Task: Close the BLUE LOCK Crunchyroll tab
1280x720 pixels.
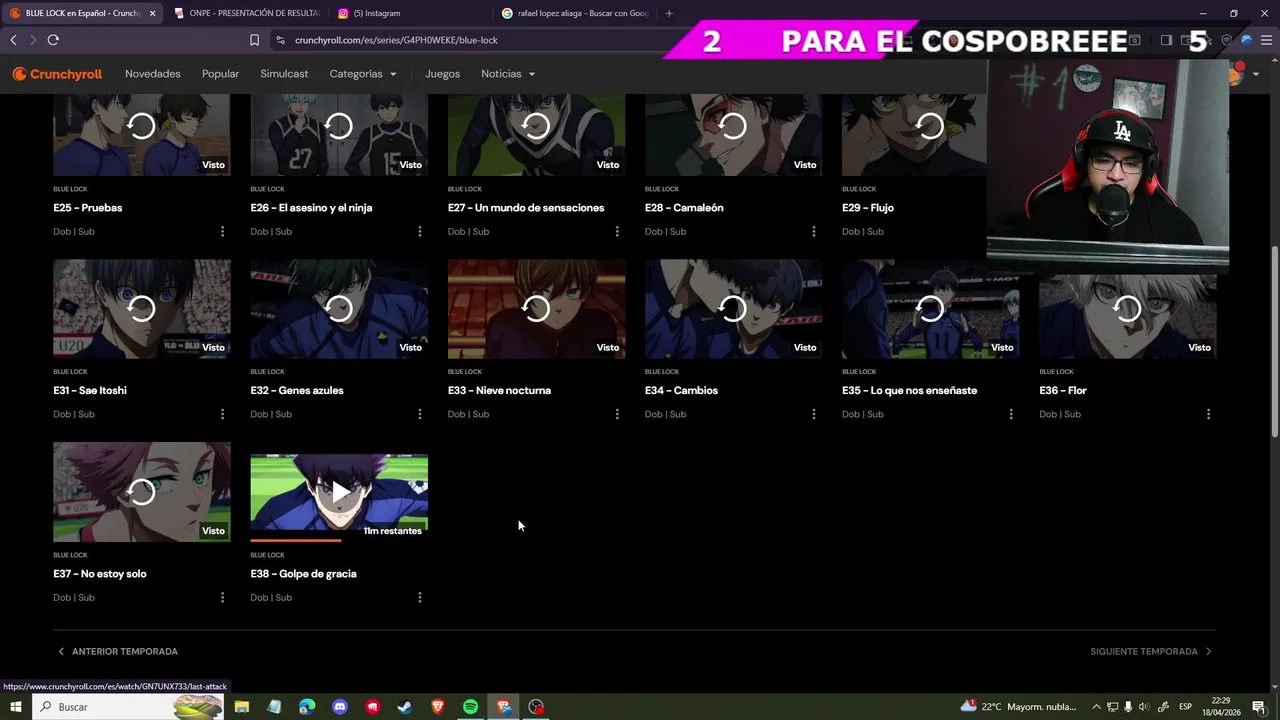Action: [152, 13]
